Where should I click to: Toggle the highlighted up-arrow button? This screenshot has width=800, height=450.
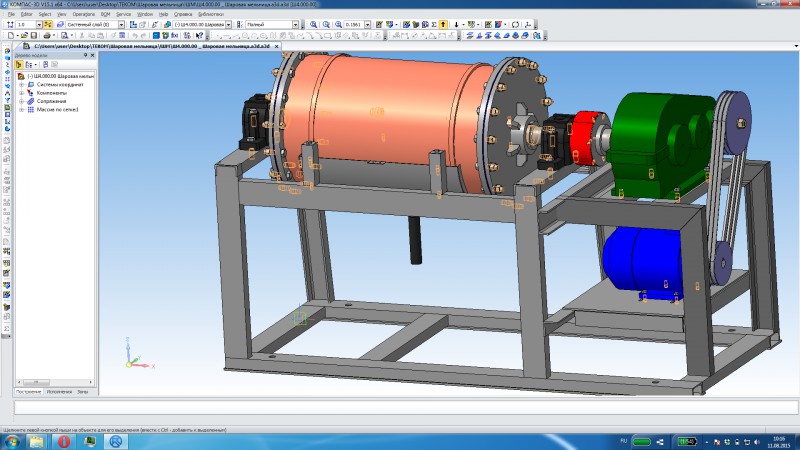click(x=443, y=24)
